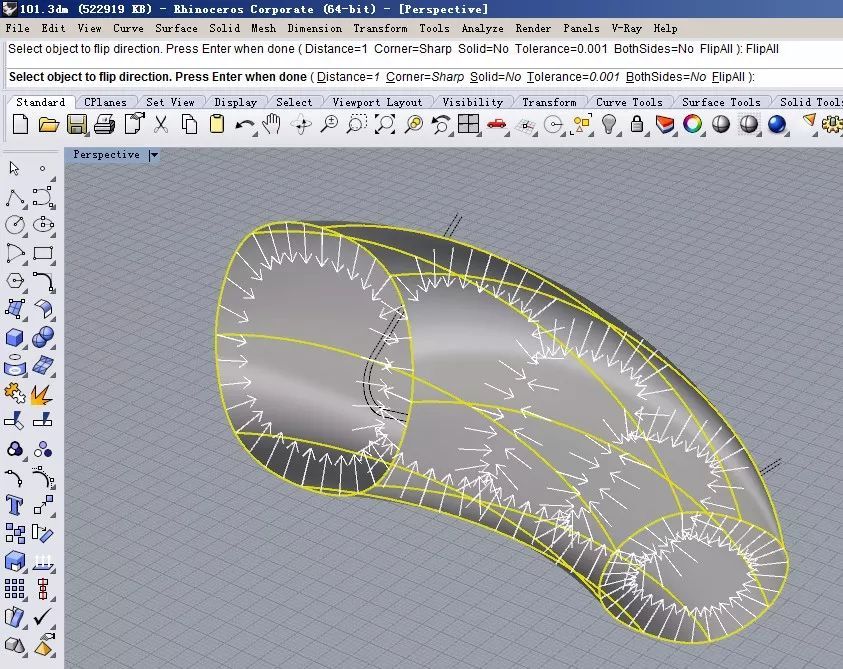Viewport: 843px width, 669px height.
Task: Click Distance=1 in the bold command prompt
Action: coord(350,77)
